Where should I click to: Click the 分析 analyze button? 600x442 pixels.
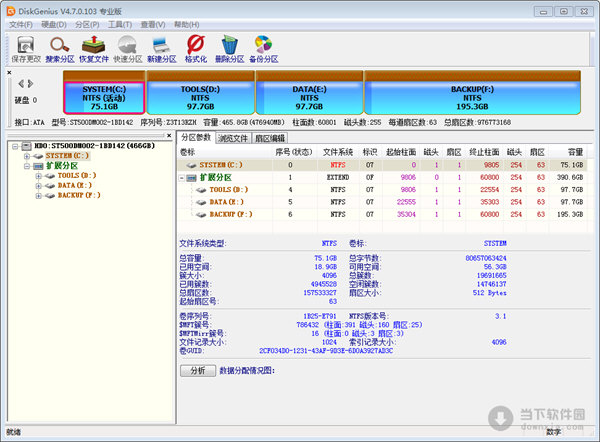198,370
